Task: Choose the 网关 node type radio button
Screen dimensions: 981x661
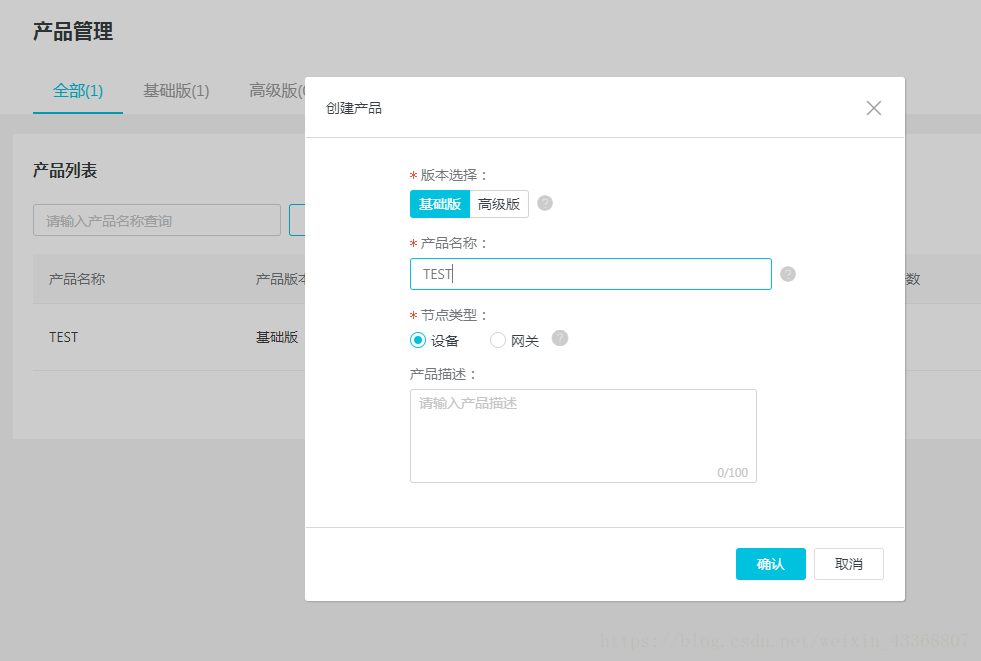Action: (x=498, y=340)
